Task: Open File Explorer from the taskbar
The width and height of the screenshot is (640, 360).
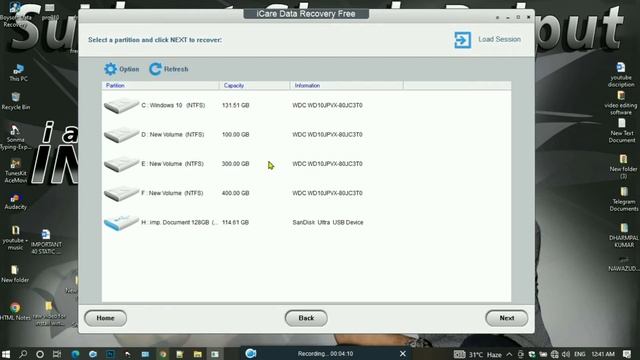Action: (198, 354)
